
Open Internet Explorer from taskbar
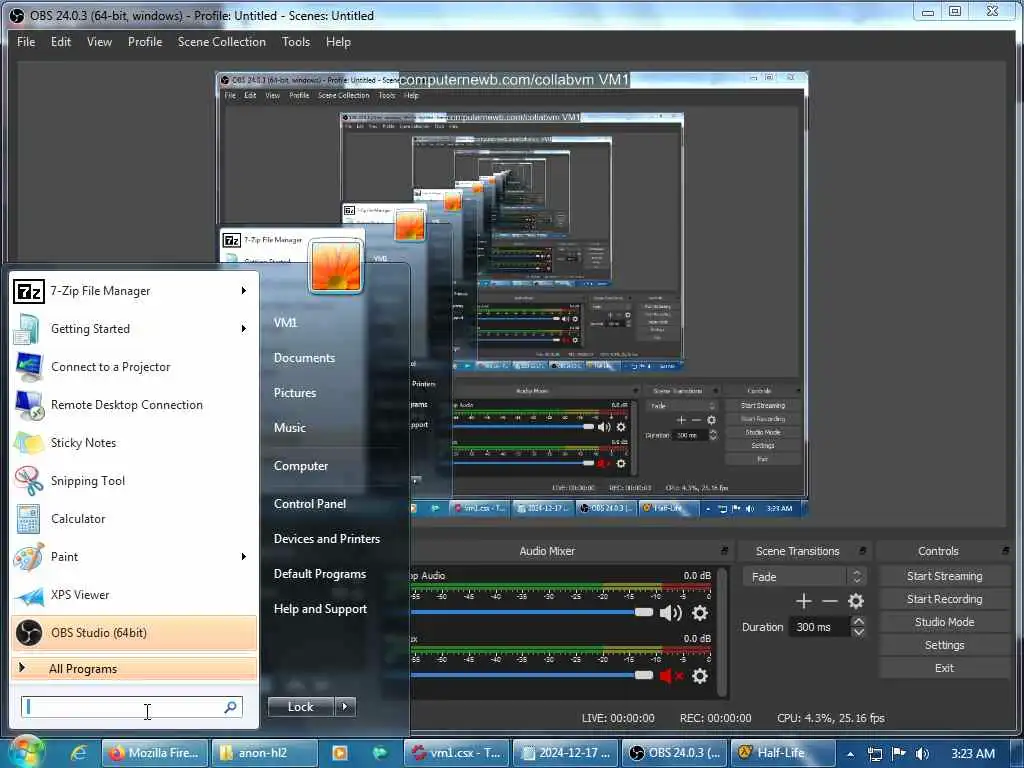78,753
